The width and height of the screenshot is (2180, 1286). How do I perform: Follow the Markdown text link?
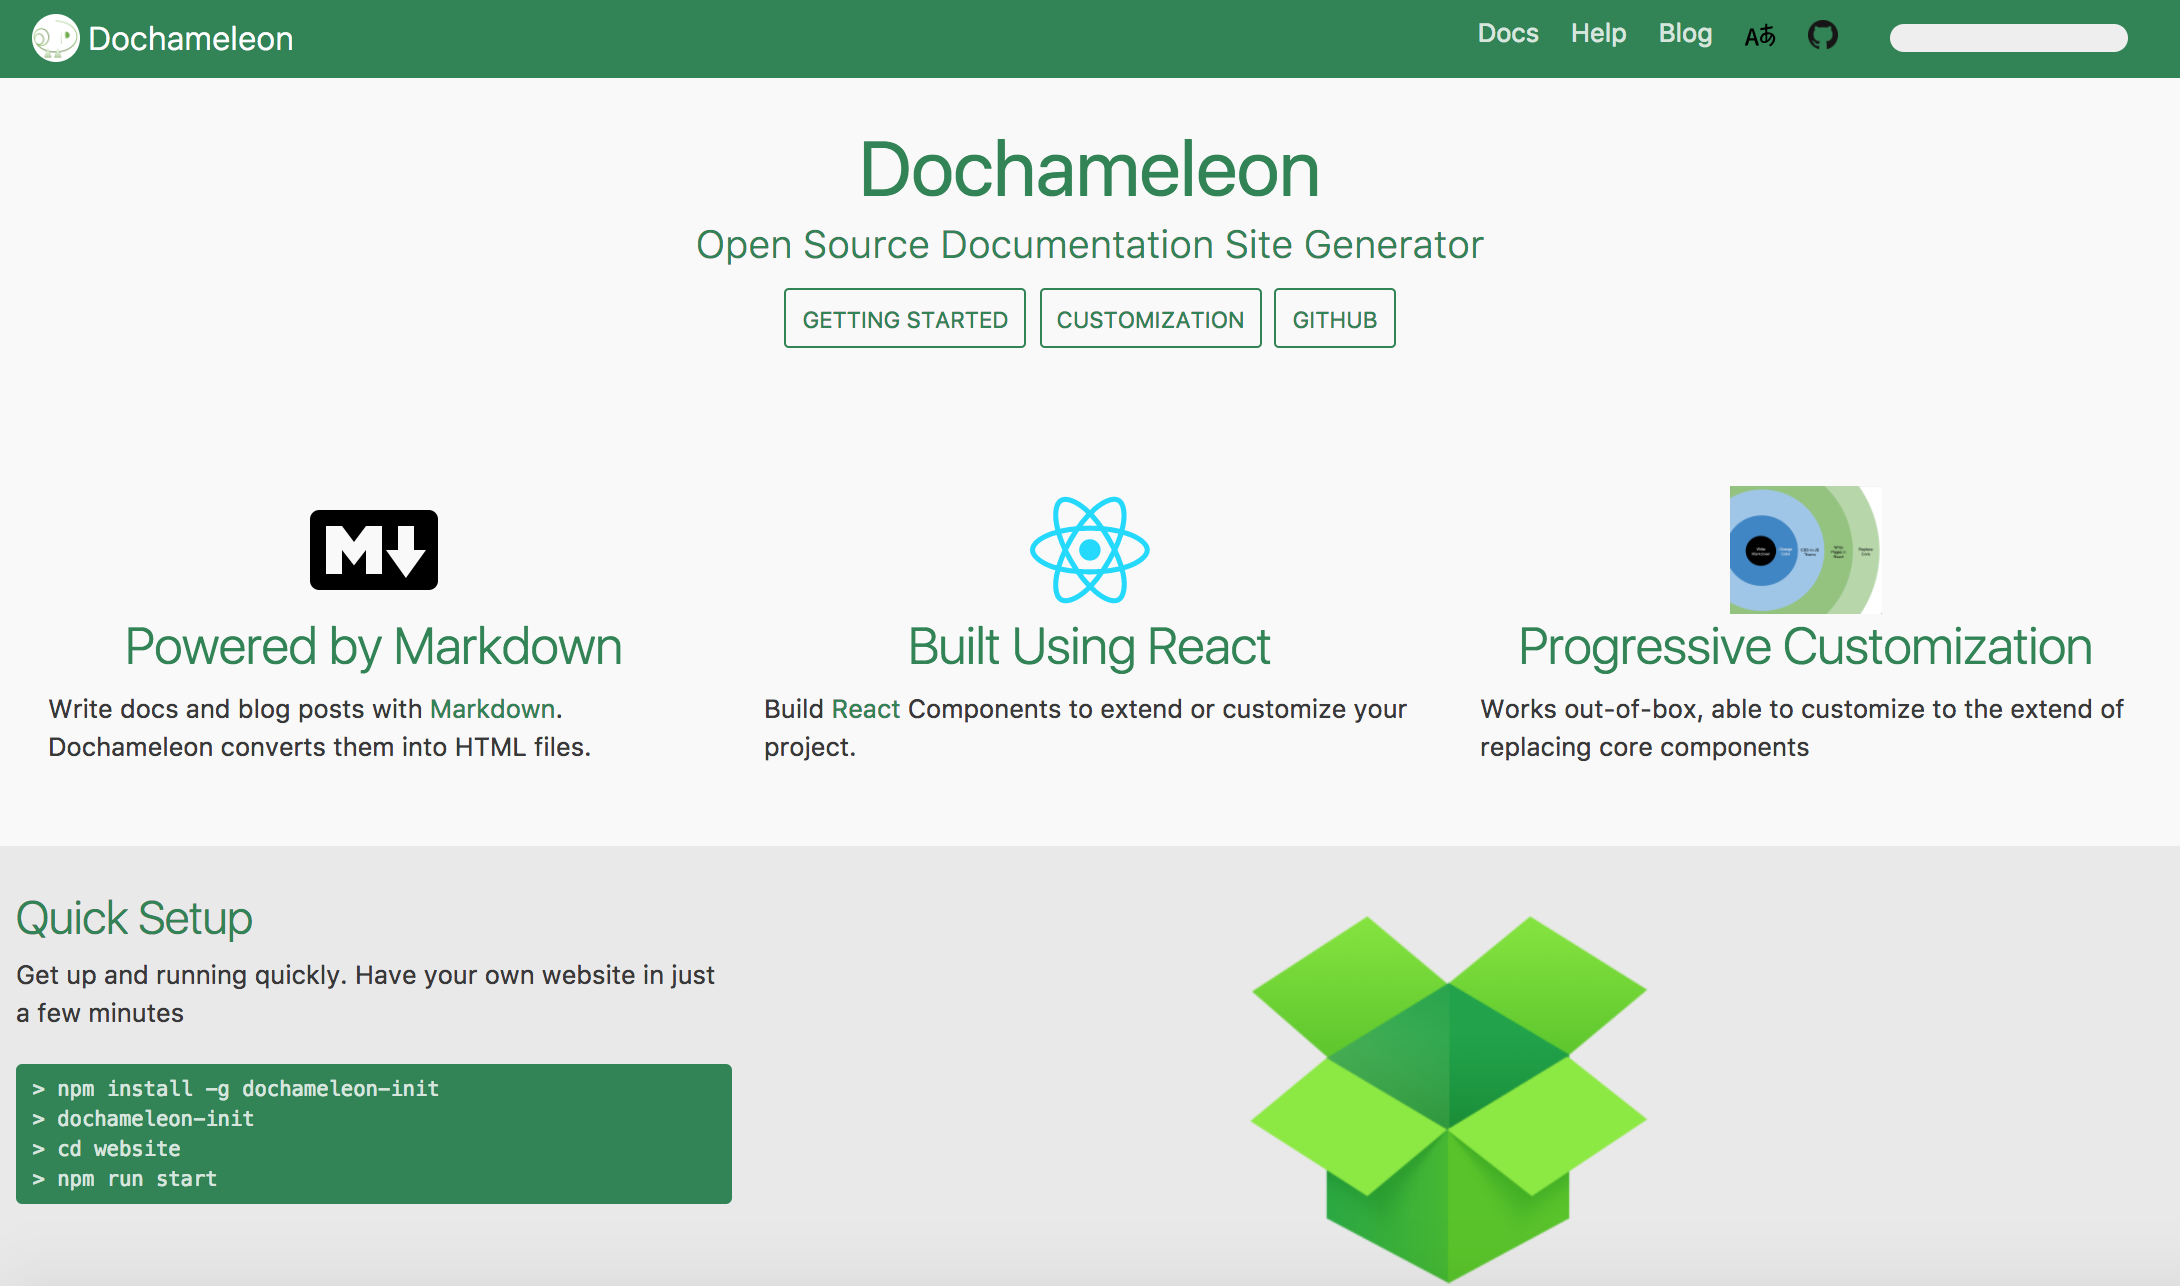pyautogui.click(x=491, y=709)
